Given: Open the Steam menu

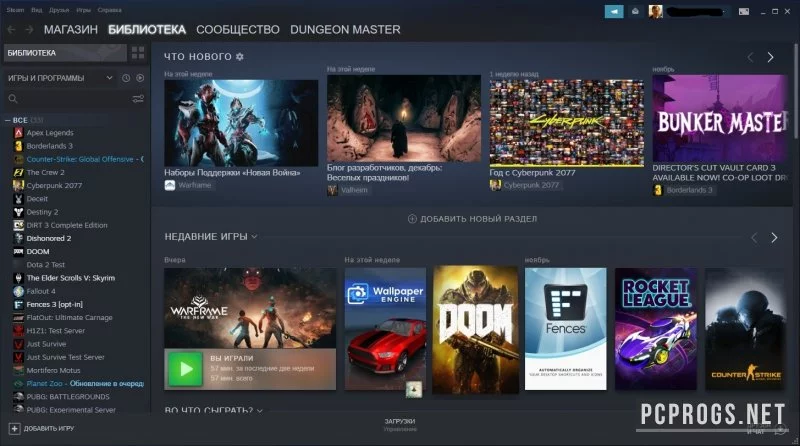Looking at the screenshot, I should (x=15, y=10).
